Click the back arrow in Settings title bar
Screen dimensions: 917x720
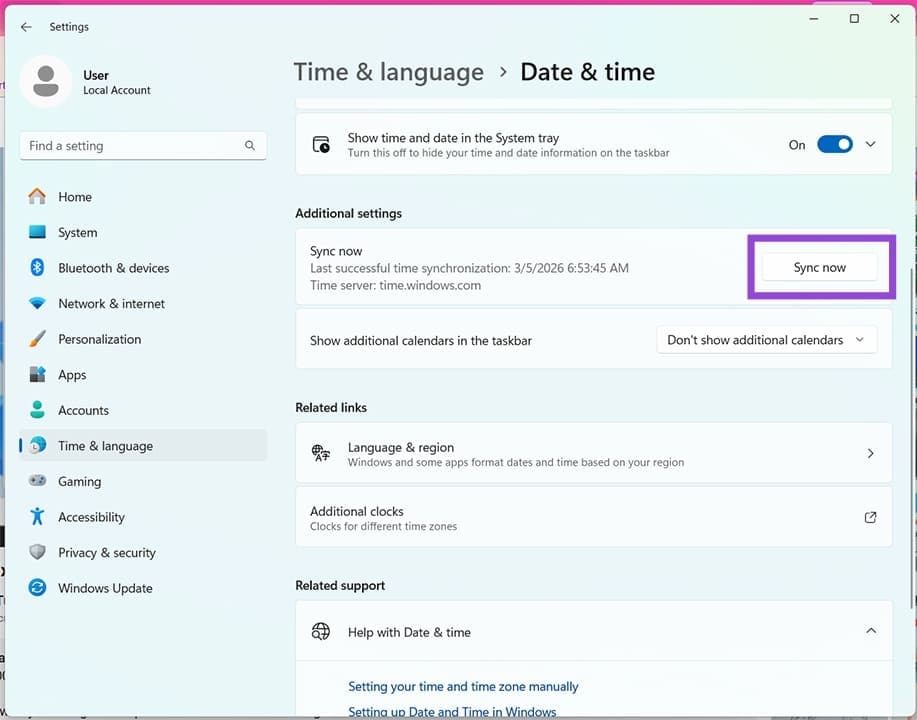(26, 27)
